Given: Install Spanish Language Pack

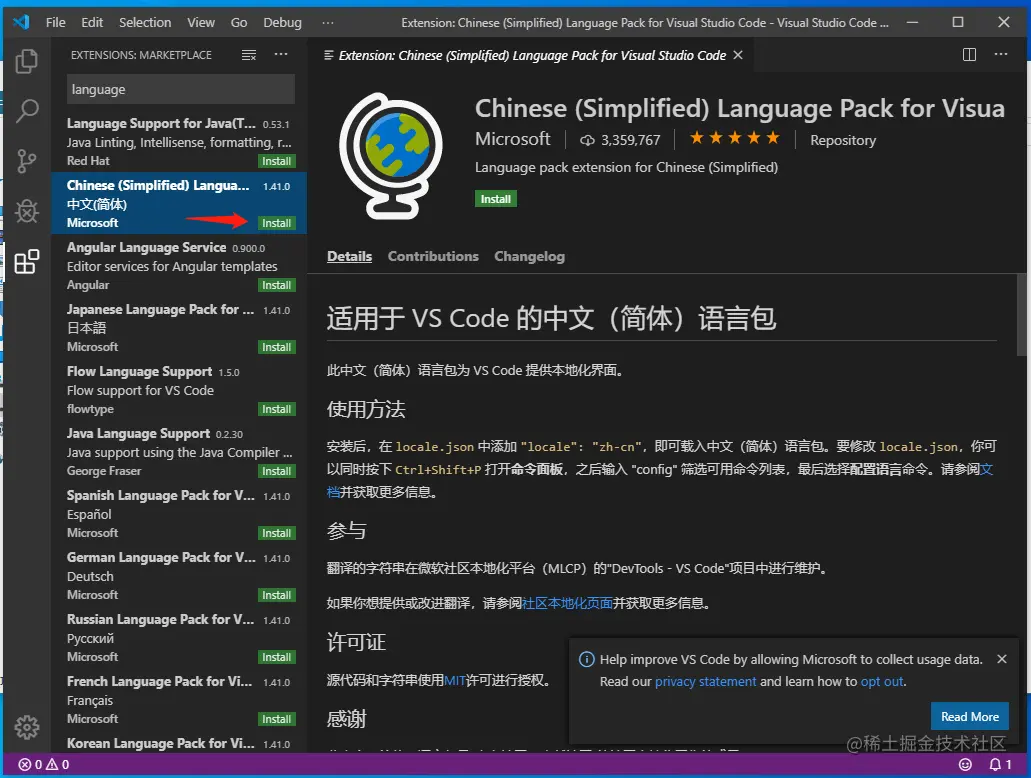Looking at the screenshot, I should click(276, 533).
